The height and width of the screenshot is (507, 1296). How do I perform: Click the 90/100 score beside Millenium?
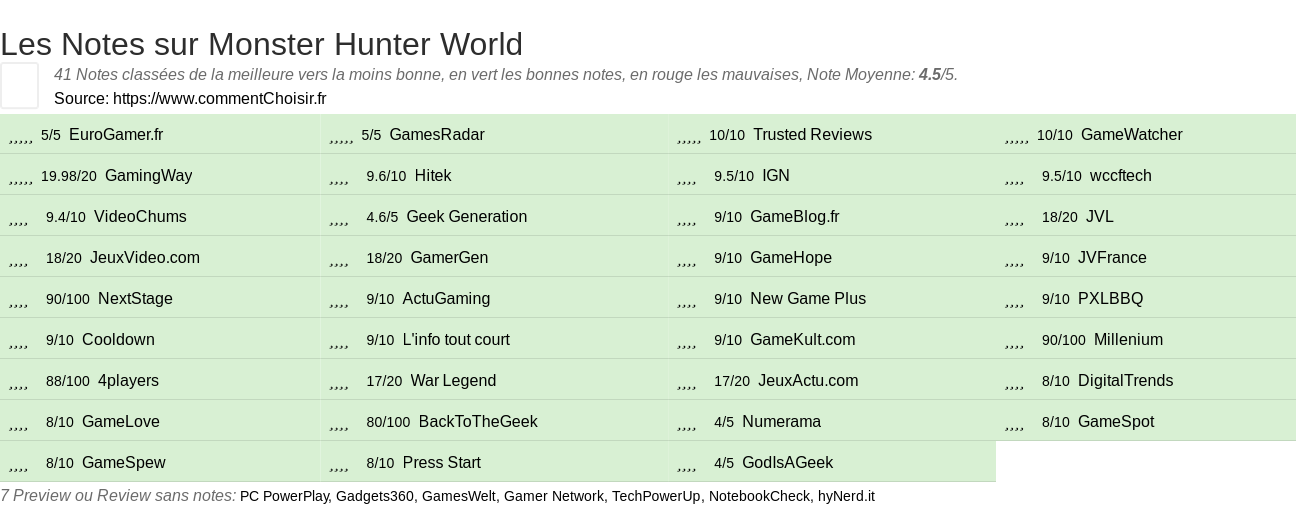point(1064,341)
